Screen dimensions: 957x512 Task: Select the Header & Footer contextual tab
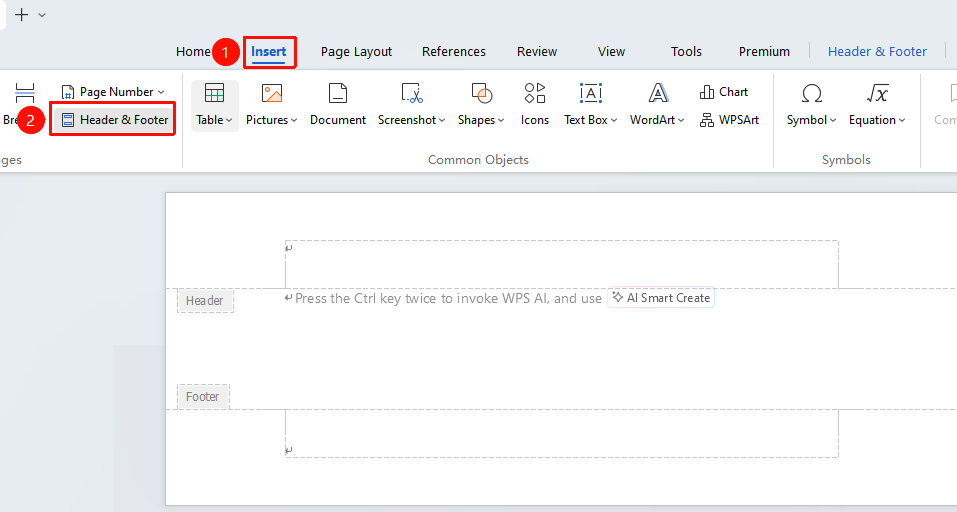(x=877, y=52)
